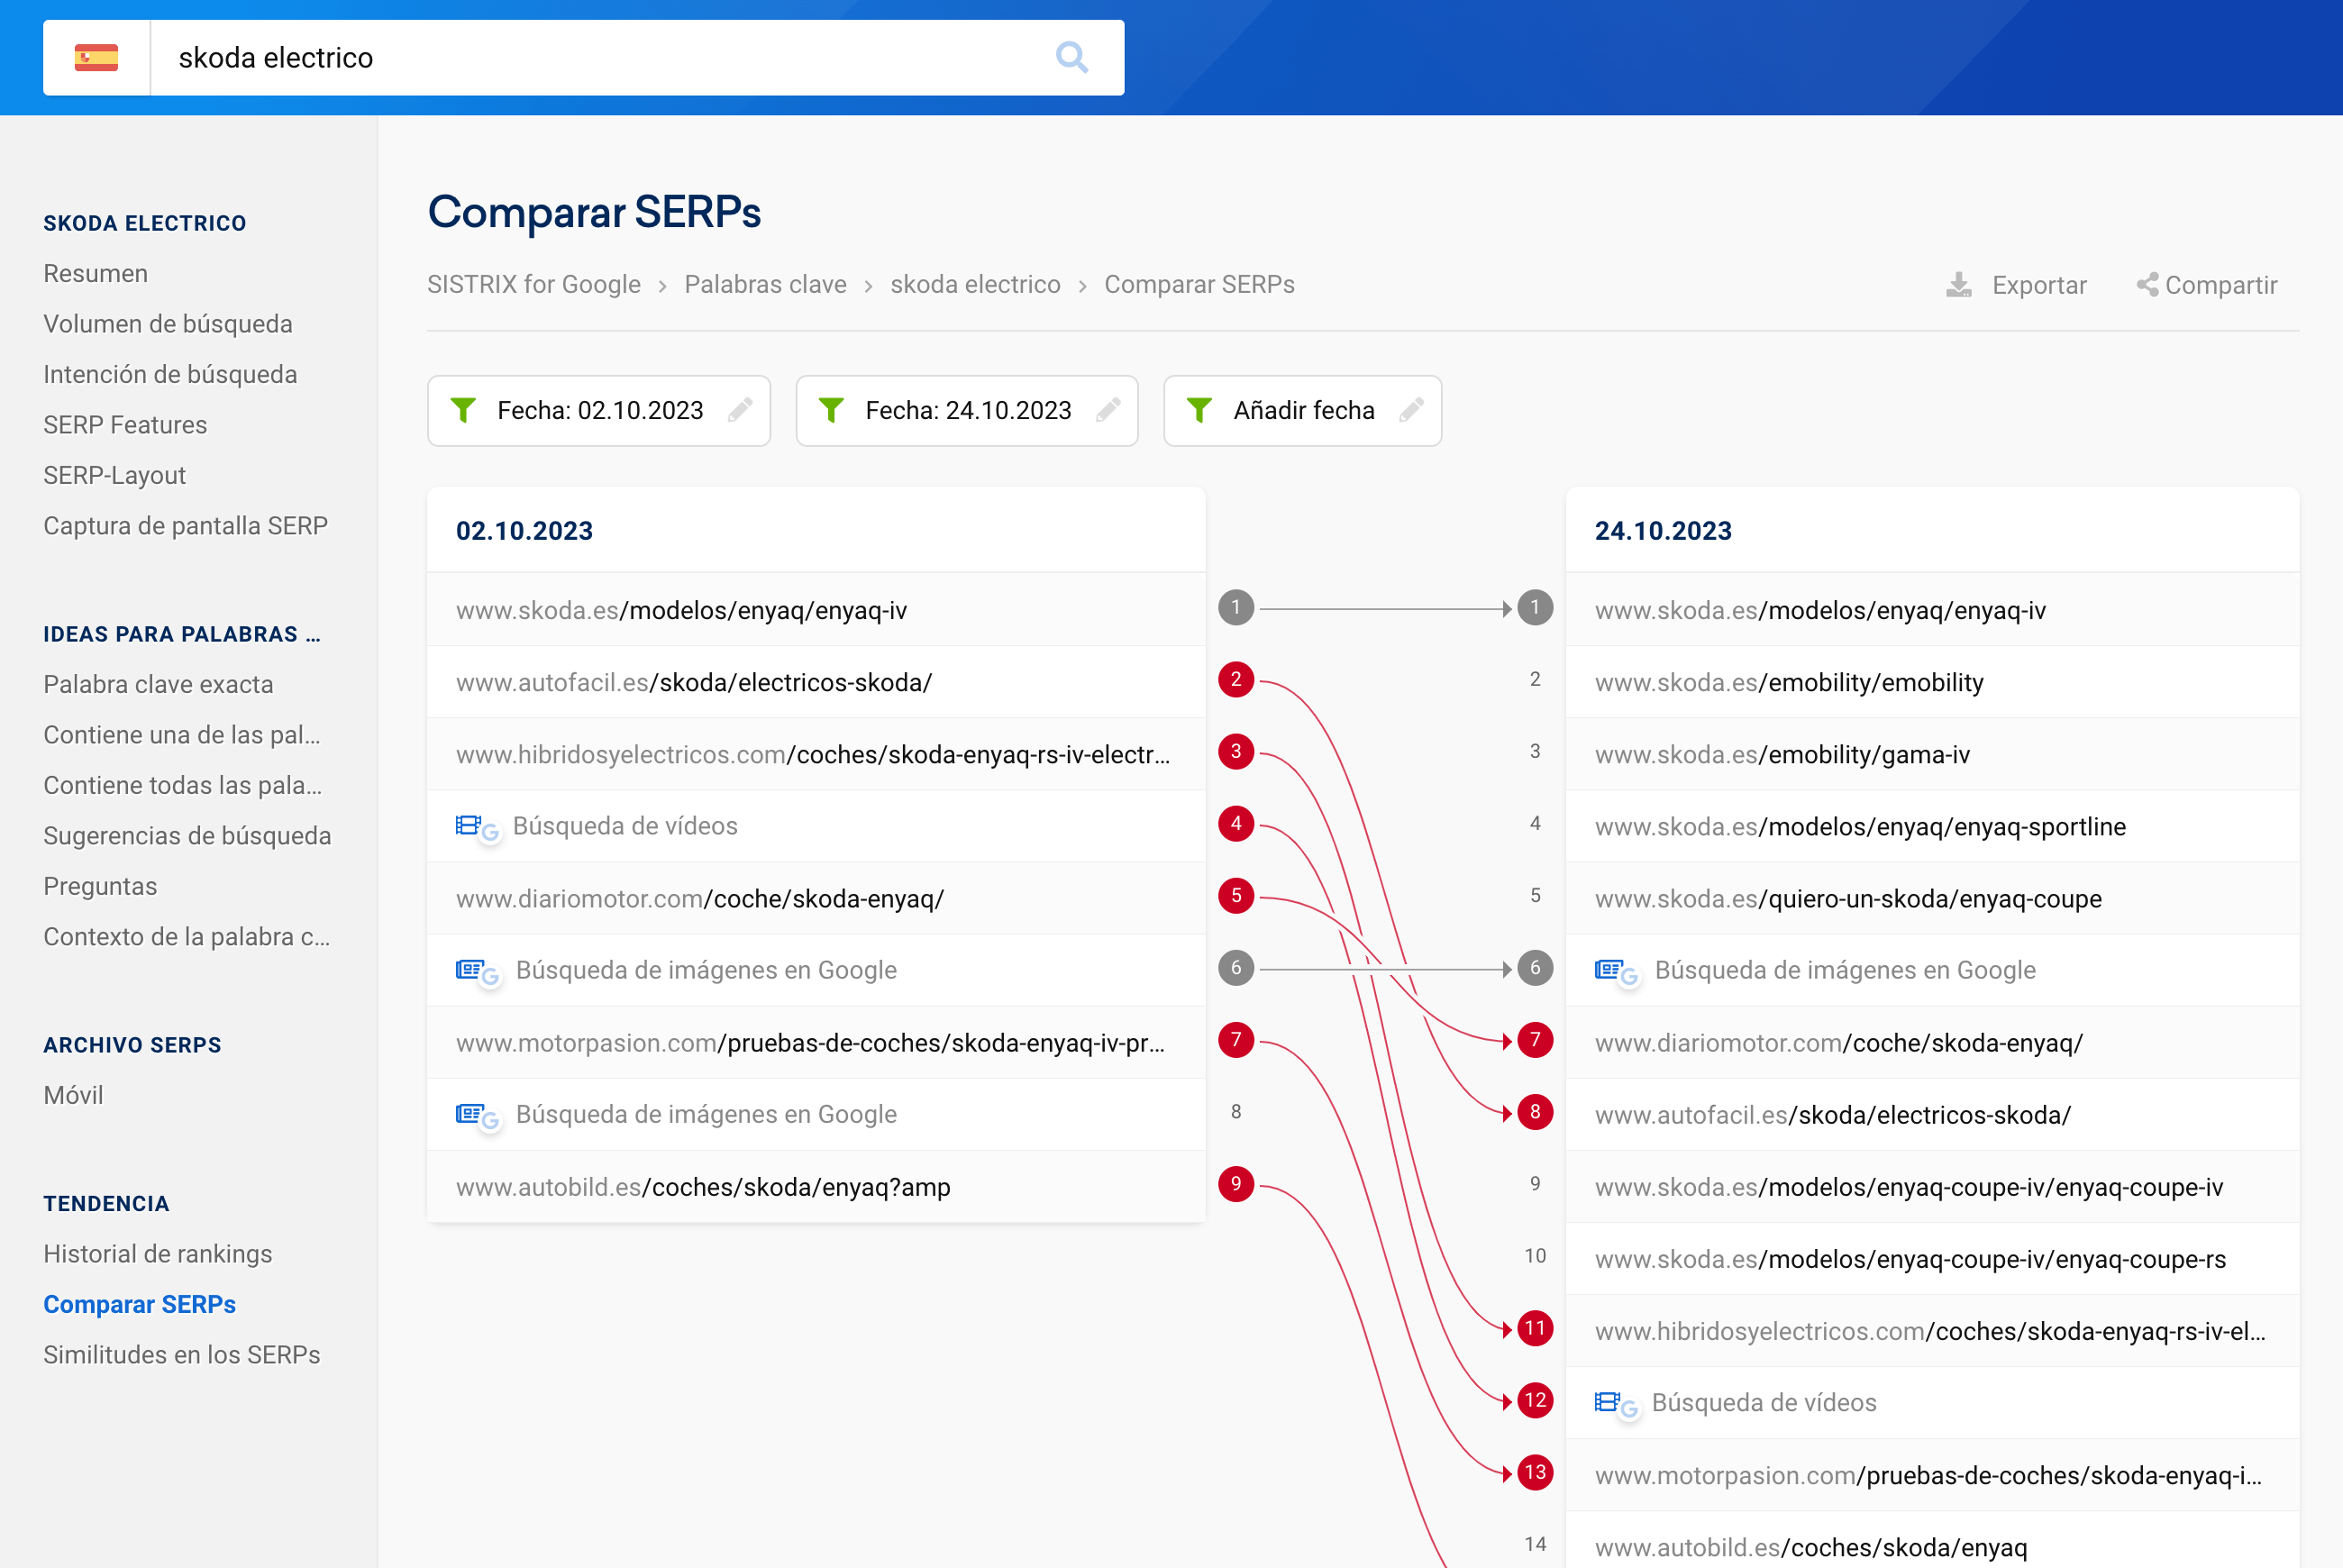Open Móvil under Archivo SERPs
The width and height of the screenshot is (2343, 1568).
[74, 1095]
